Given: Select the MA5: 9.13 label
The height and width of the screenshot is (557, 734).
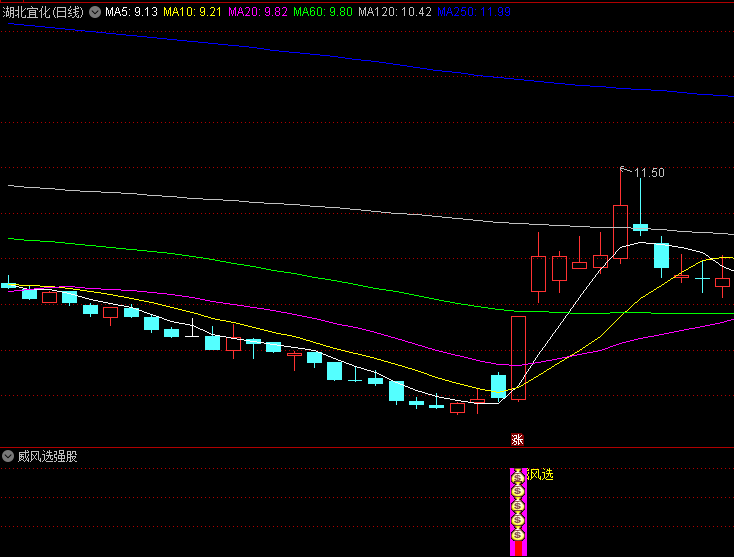Looking at the screenshot, I should coord(131,12).
